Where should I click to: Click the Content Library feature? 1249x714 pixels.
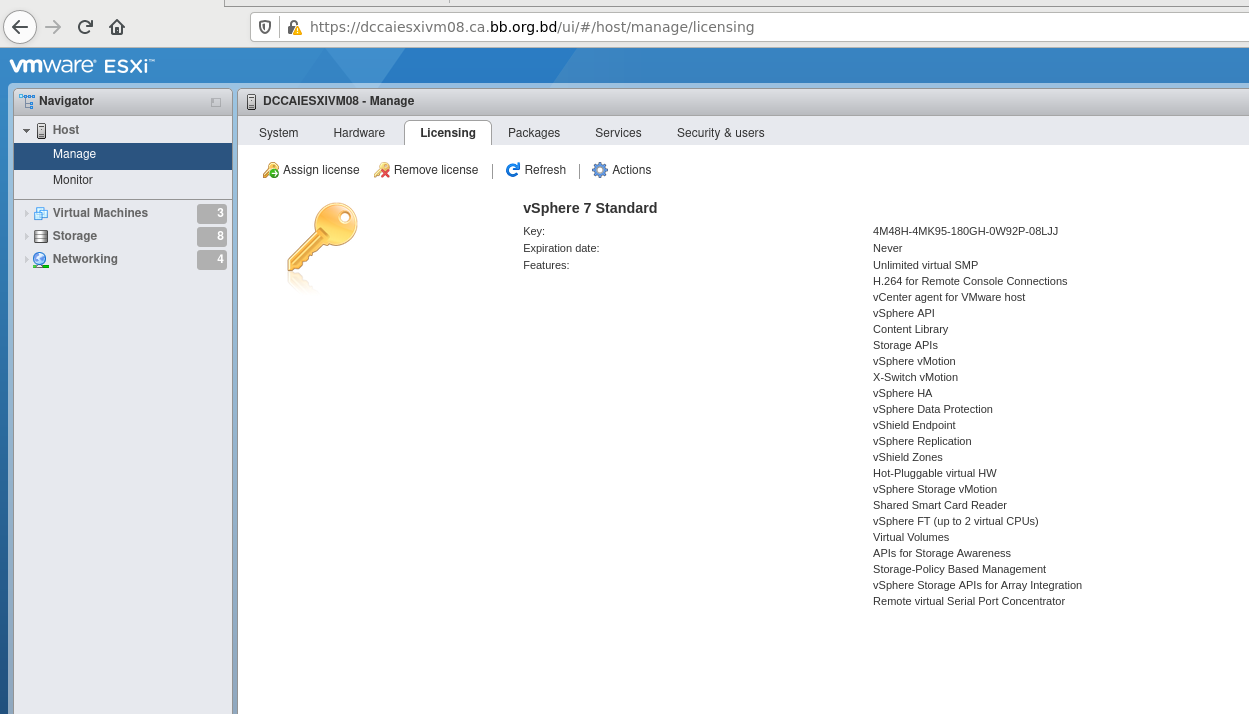[x=910, y=329]
